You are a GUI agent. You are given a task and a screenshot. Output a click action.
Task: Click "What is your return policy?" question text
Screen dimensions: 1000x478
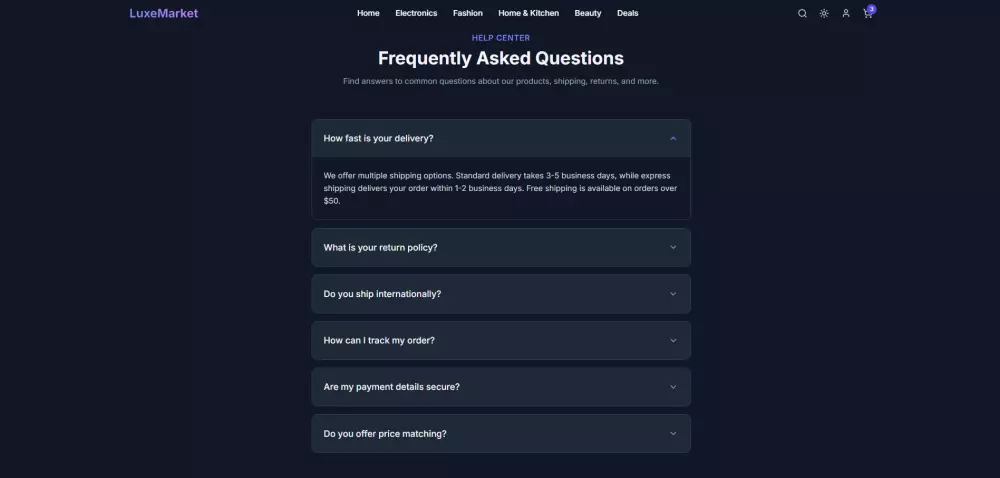pos(380,247)
